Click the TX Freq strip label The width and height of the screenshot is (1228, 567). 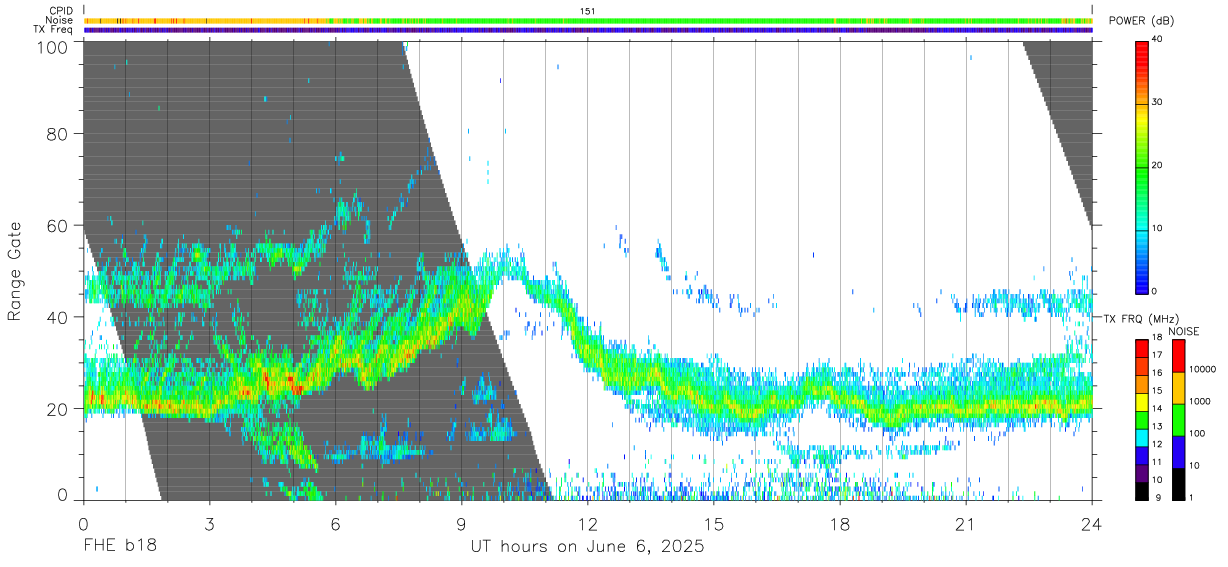[55, 29]
